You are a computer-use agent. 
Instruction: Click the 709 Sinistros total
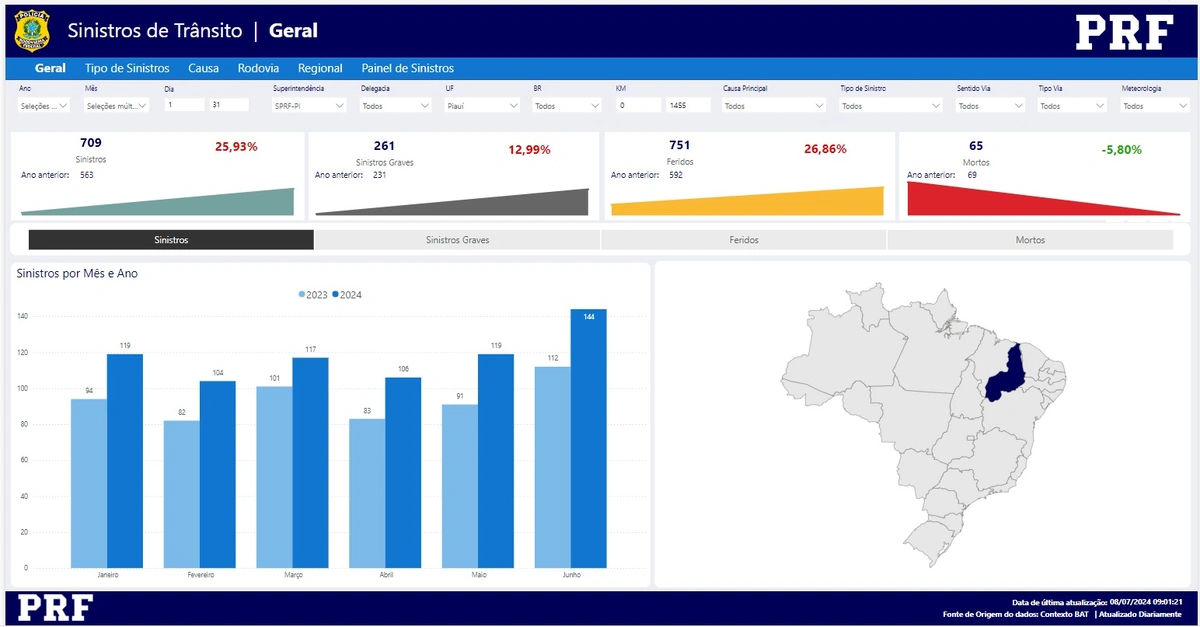[x=91, y=143]
